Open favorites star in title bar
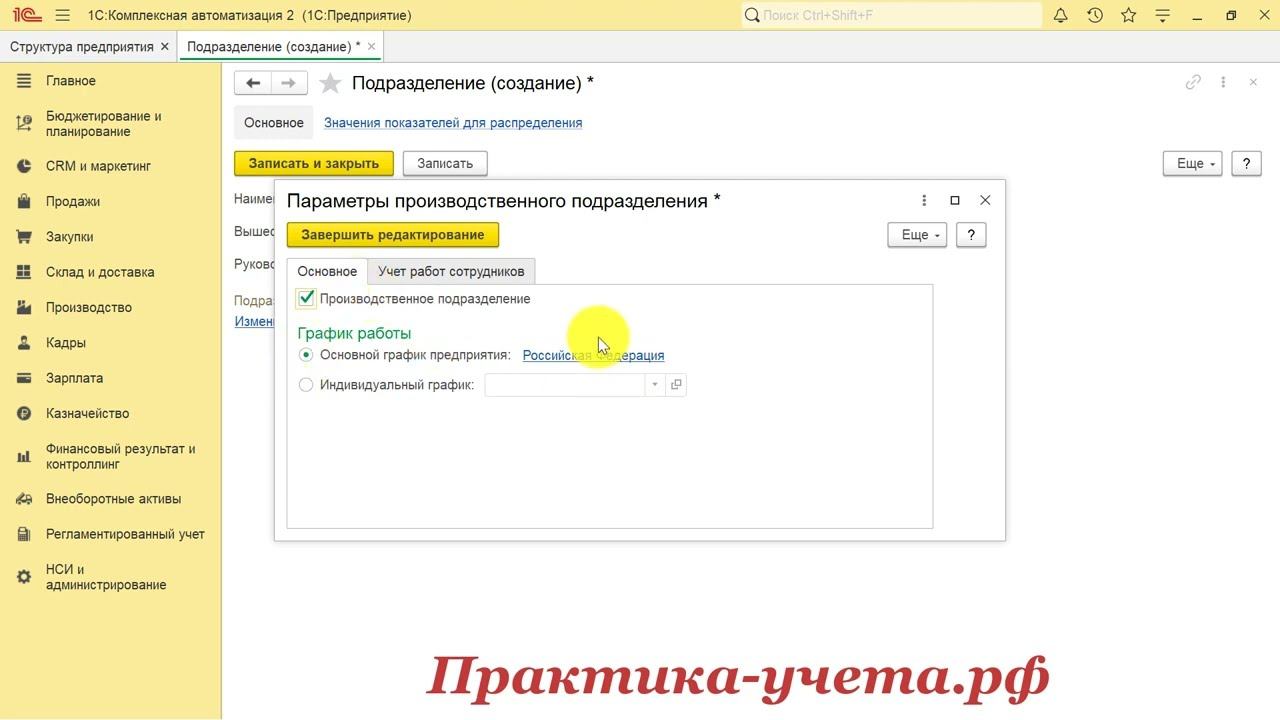This screenshot has height=720, width=1280. tap(1128, 15)
